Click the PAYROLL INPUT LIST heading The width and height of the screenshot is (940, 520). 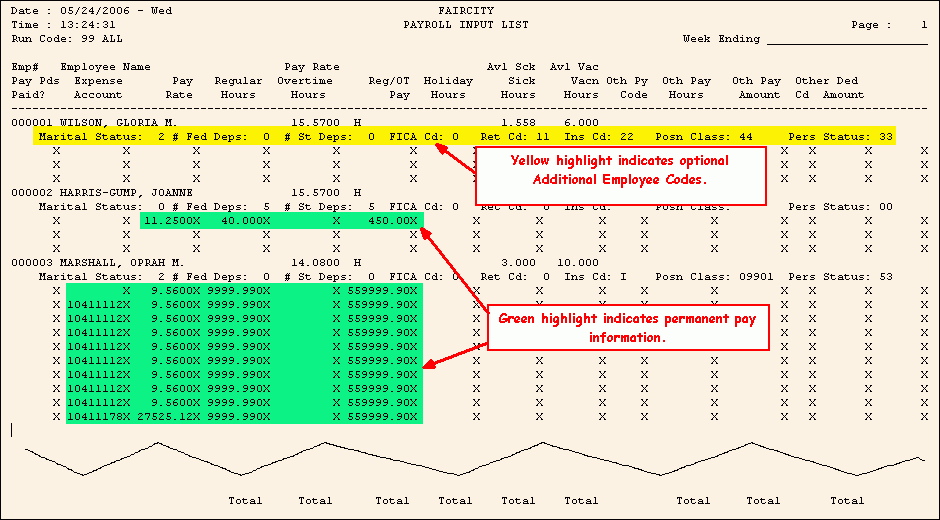(465, 25)
